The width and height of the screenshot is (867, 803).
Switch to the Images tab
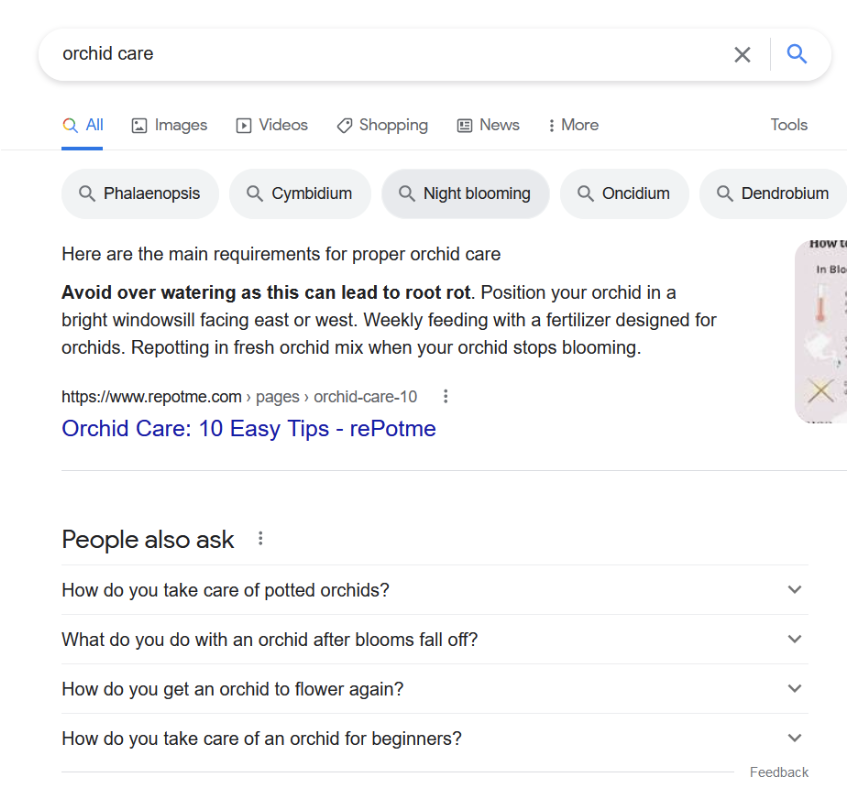click(x=169, y=125)
